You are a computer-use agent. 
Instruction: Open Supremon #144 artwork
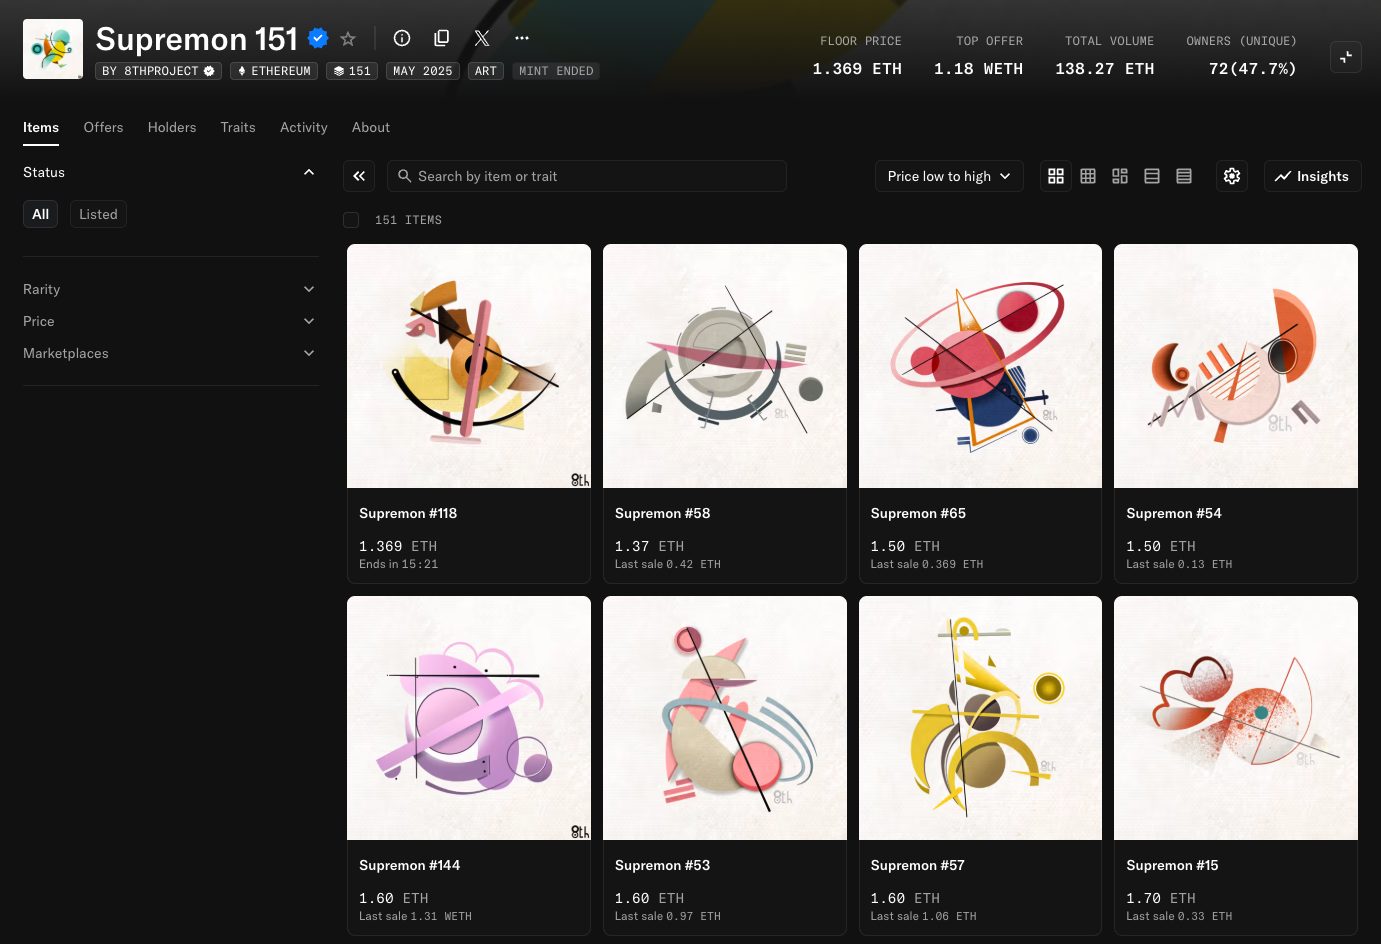(469, 718)
